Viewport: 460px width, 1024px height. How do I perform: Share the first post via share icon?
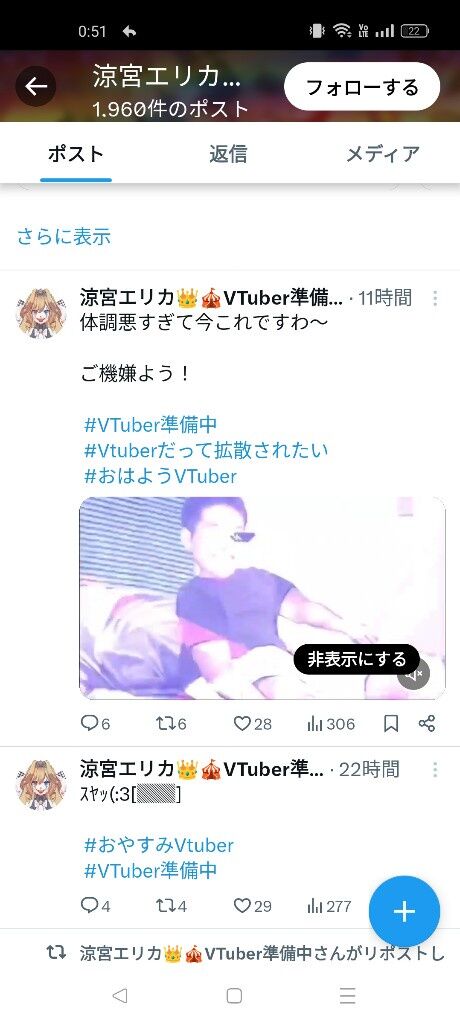427,724
